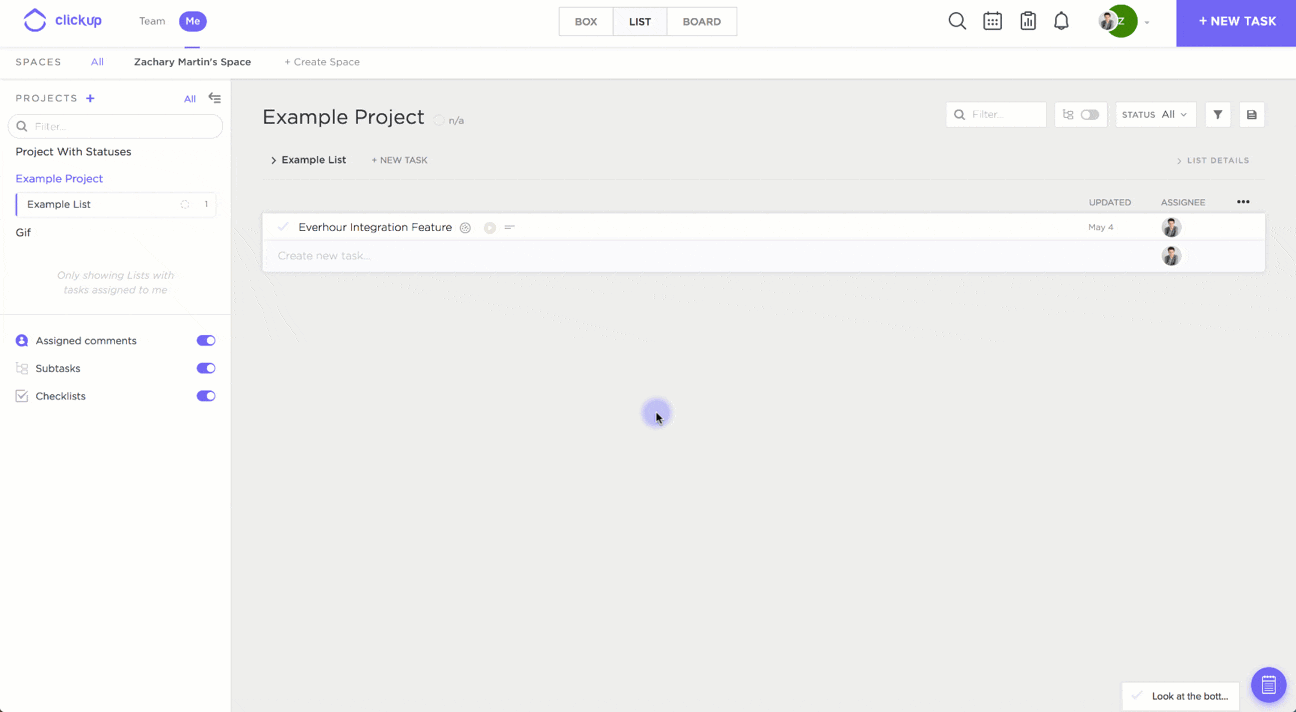Show All projects link in sidebar
This screenshot has height=712, width=1296.
(x=190, y=99)
